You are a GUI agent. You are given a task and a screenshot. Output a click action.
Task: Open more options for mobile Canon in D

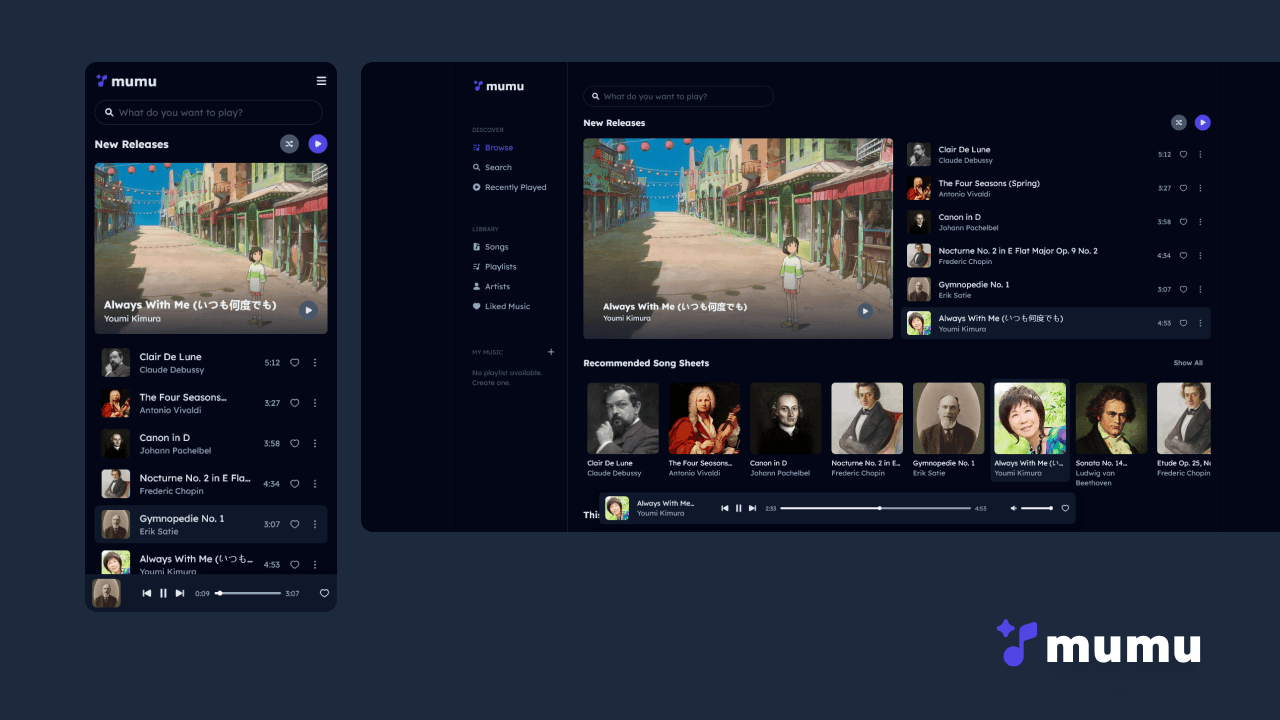click(315, 443)
